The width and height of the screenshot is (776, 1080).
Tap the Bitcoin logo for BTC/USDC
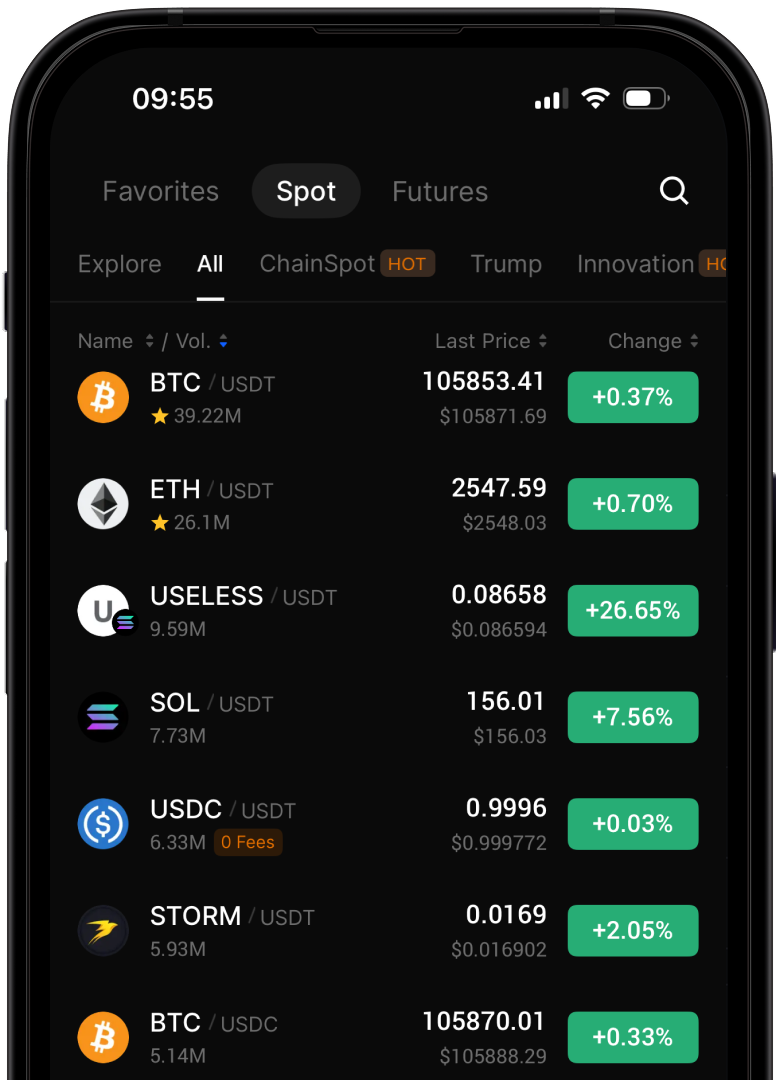[x=103, y=1037]
